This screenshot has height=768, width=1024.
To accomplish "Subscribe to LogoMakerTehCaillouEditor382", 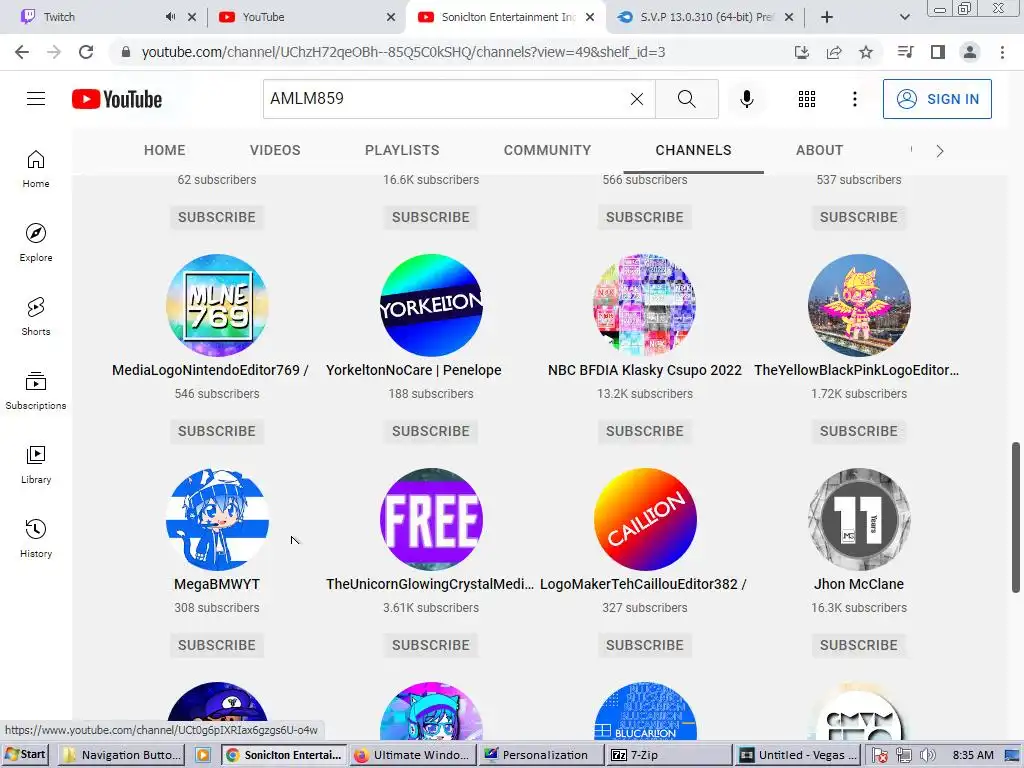I will [645, 645].
